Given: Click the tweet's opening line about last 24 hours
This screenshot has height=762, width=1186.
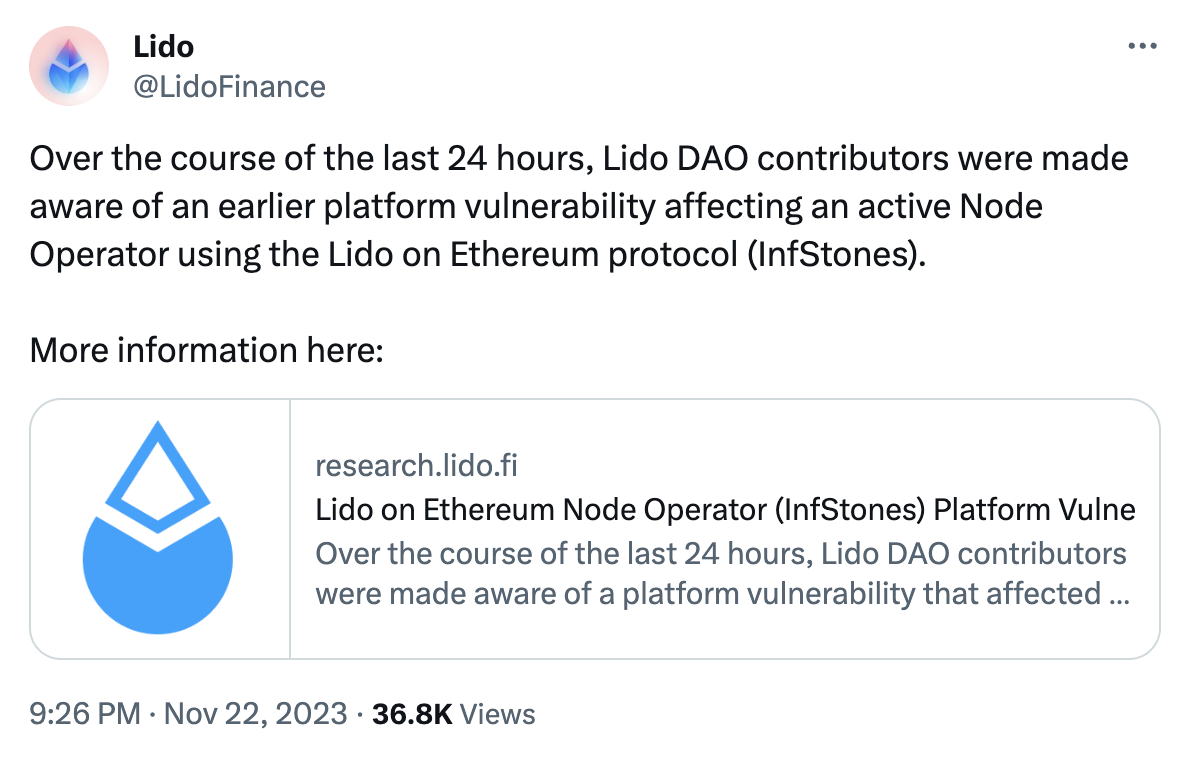Looking at the screenshot, I should pyautogui.click(x=300, y=159).
